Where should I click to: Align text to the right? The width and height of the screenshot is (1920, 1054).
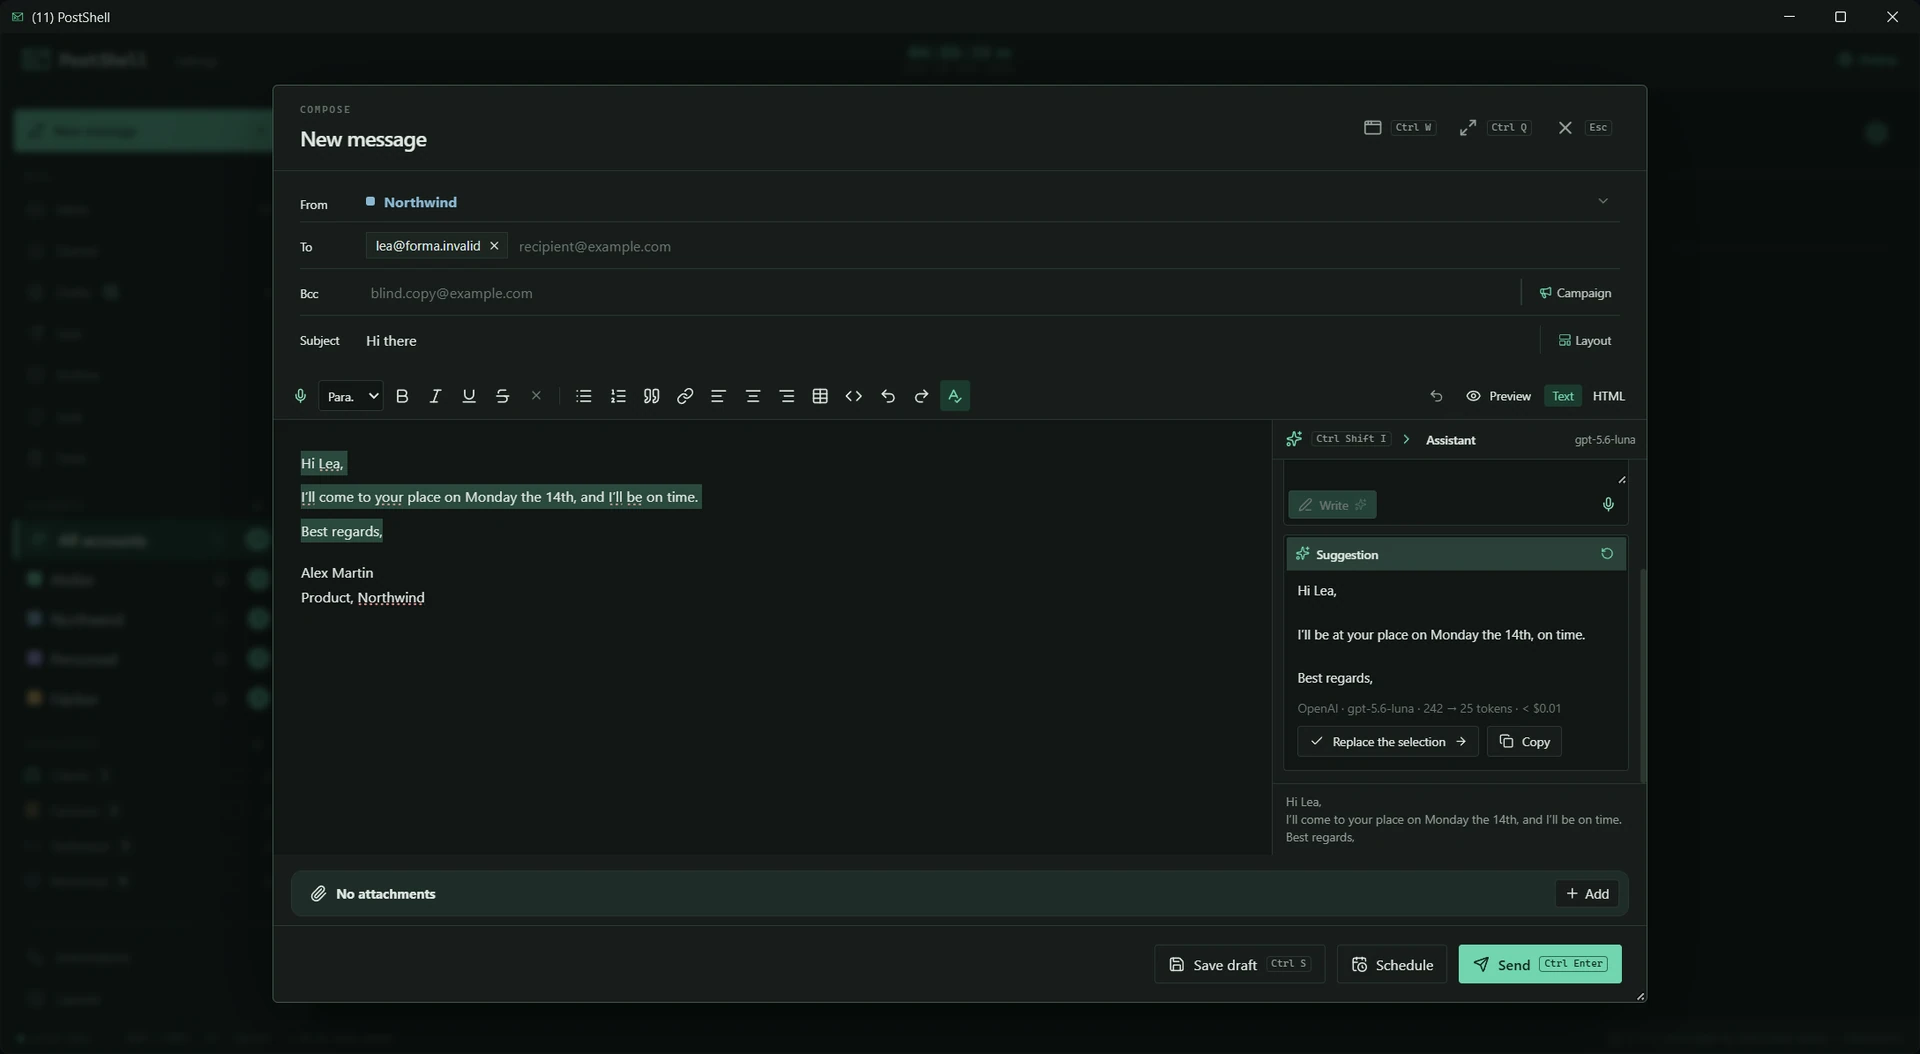(x=787, y=396)
